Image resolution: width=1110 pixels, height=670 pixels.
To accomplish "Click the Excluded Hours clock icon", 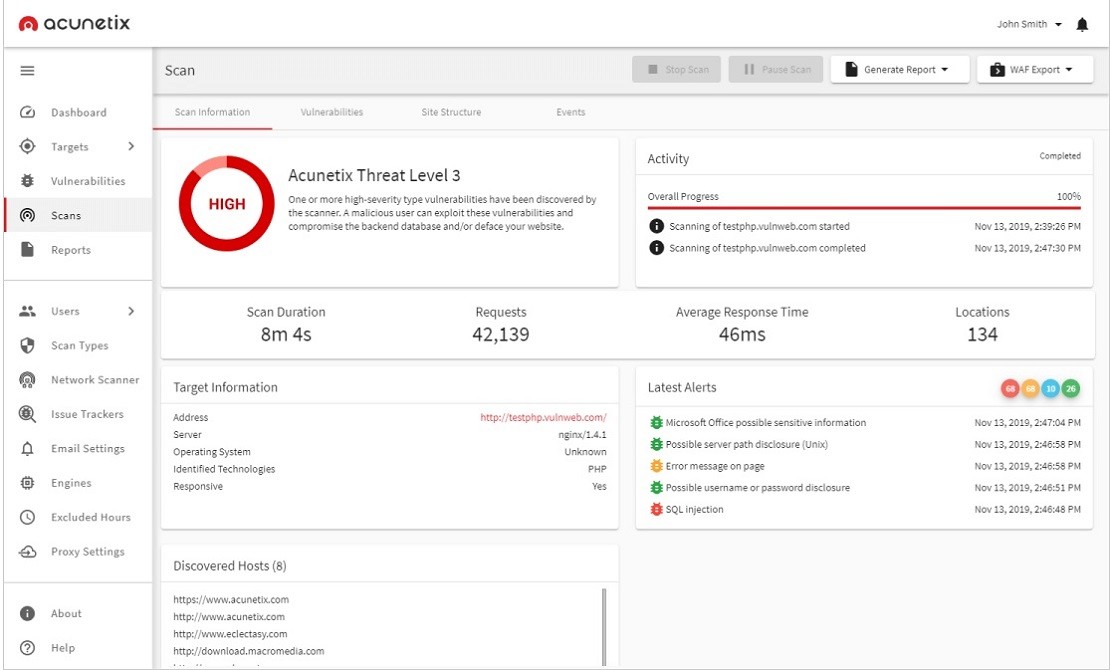I will pyautogui.click(x=28, y=518).
